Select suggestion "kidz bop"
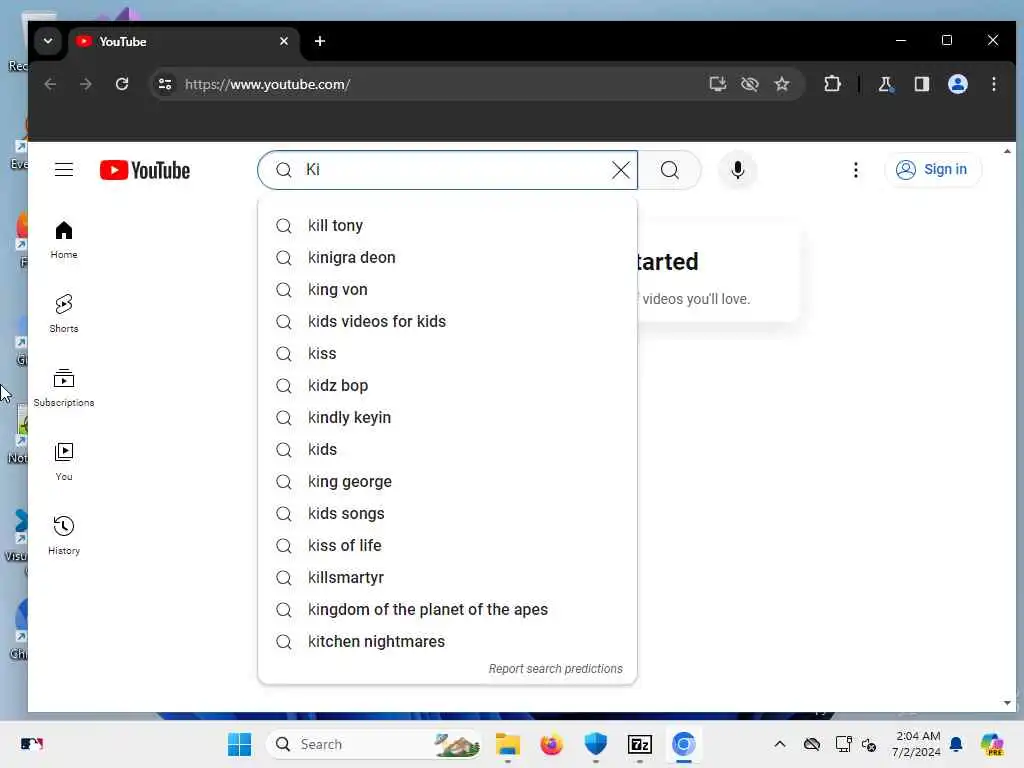The width and height of the screenshot is (1024, 768). [x=447, y=385]
